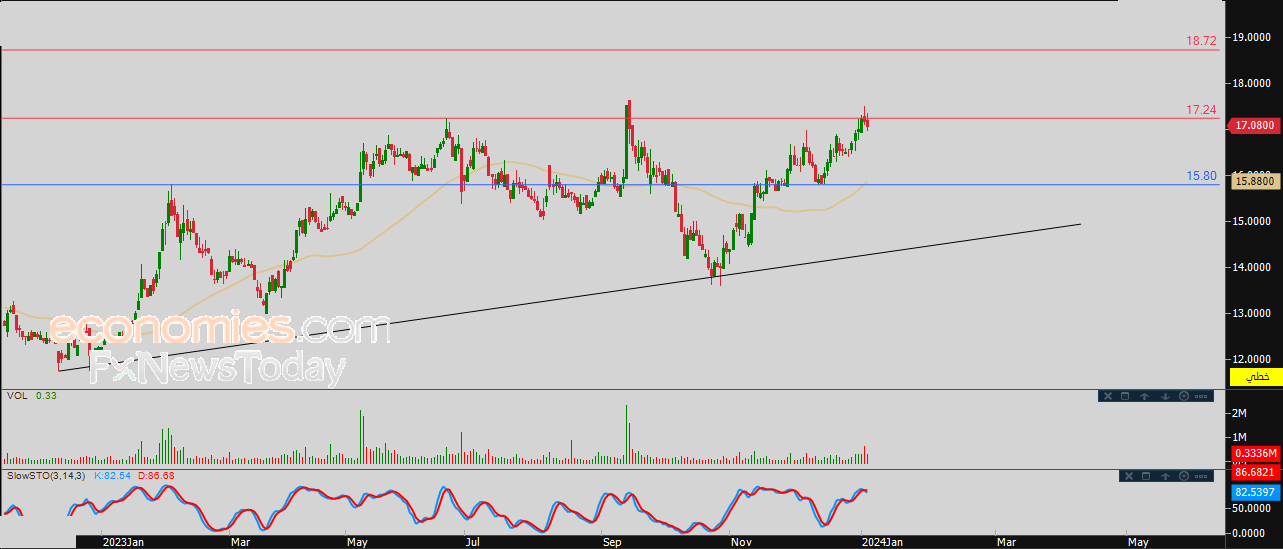Open VOL indicator settings gear
The image size is (1283, 549).
1184,396
